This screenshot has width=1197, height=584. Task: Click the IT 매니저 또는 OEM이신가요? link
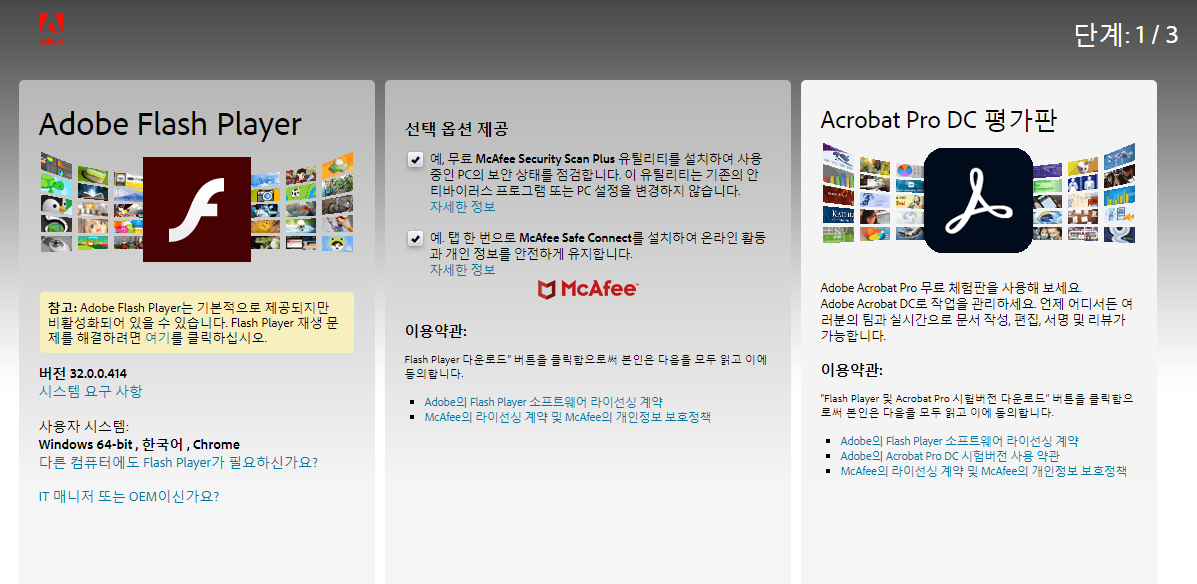coord(129,495)
